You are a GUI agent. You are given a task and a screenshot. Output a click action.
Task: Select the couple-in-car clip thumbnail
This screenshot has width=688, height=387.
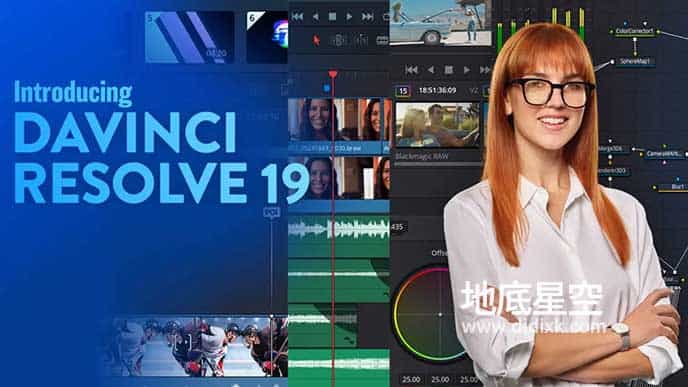[437, 125]
